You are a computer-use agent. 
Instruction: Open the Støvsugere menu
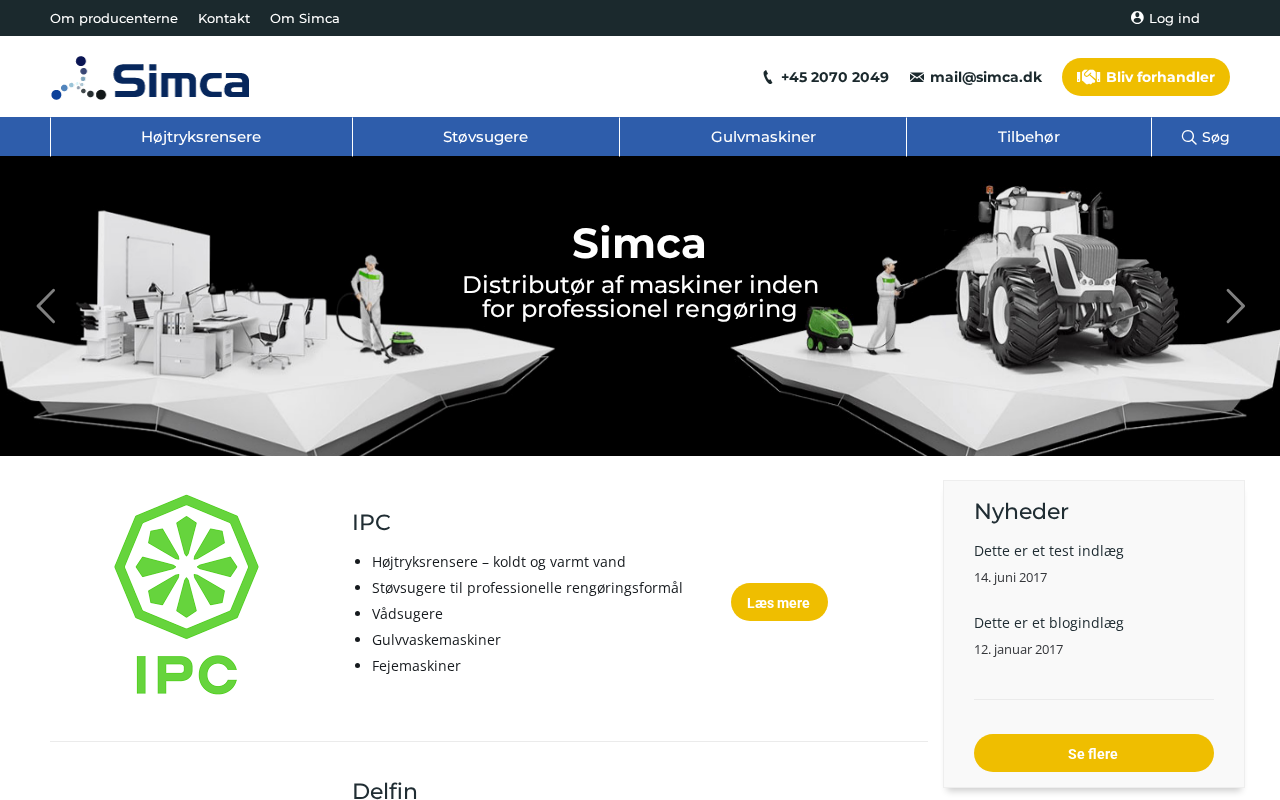pos(486,137)
